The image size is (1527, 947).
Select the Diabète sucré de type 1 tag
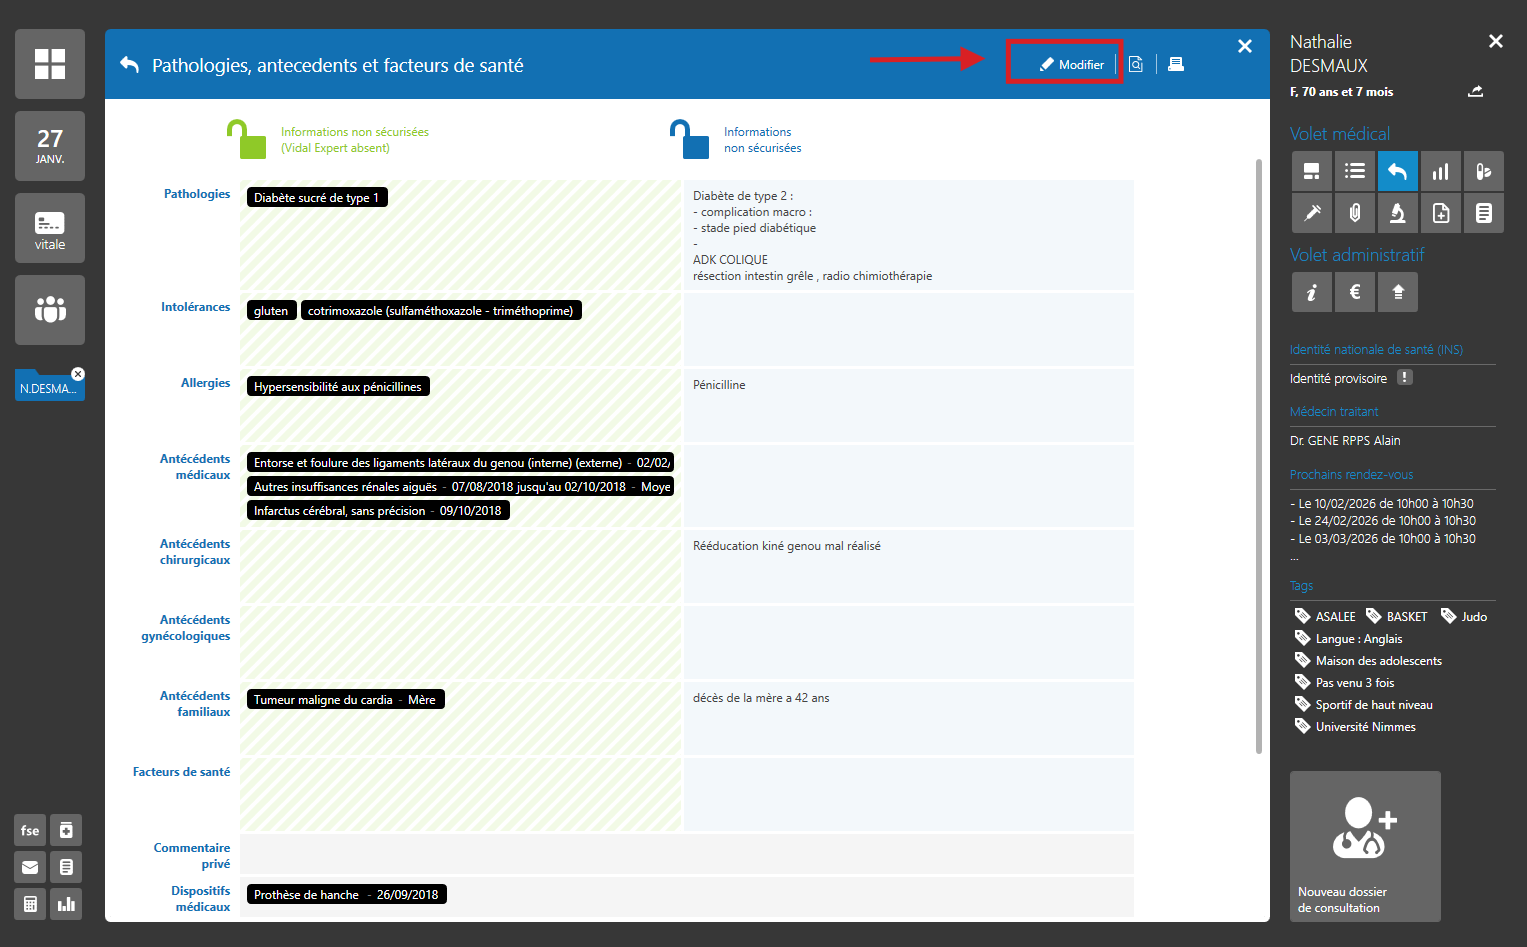(x=316, y=198)
